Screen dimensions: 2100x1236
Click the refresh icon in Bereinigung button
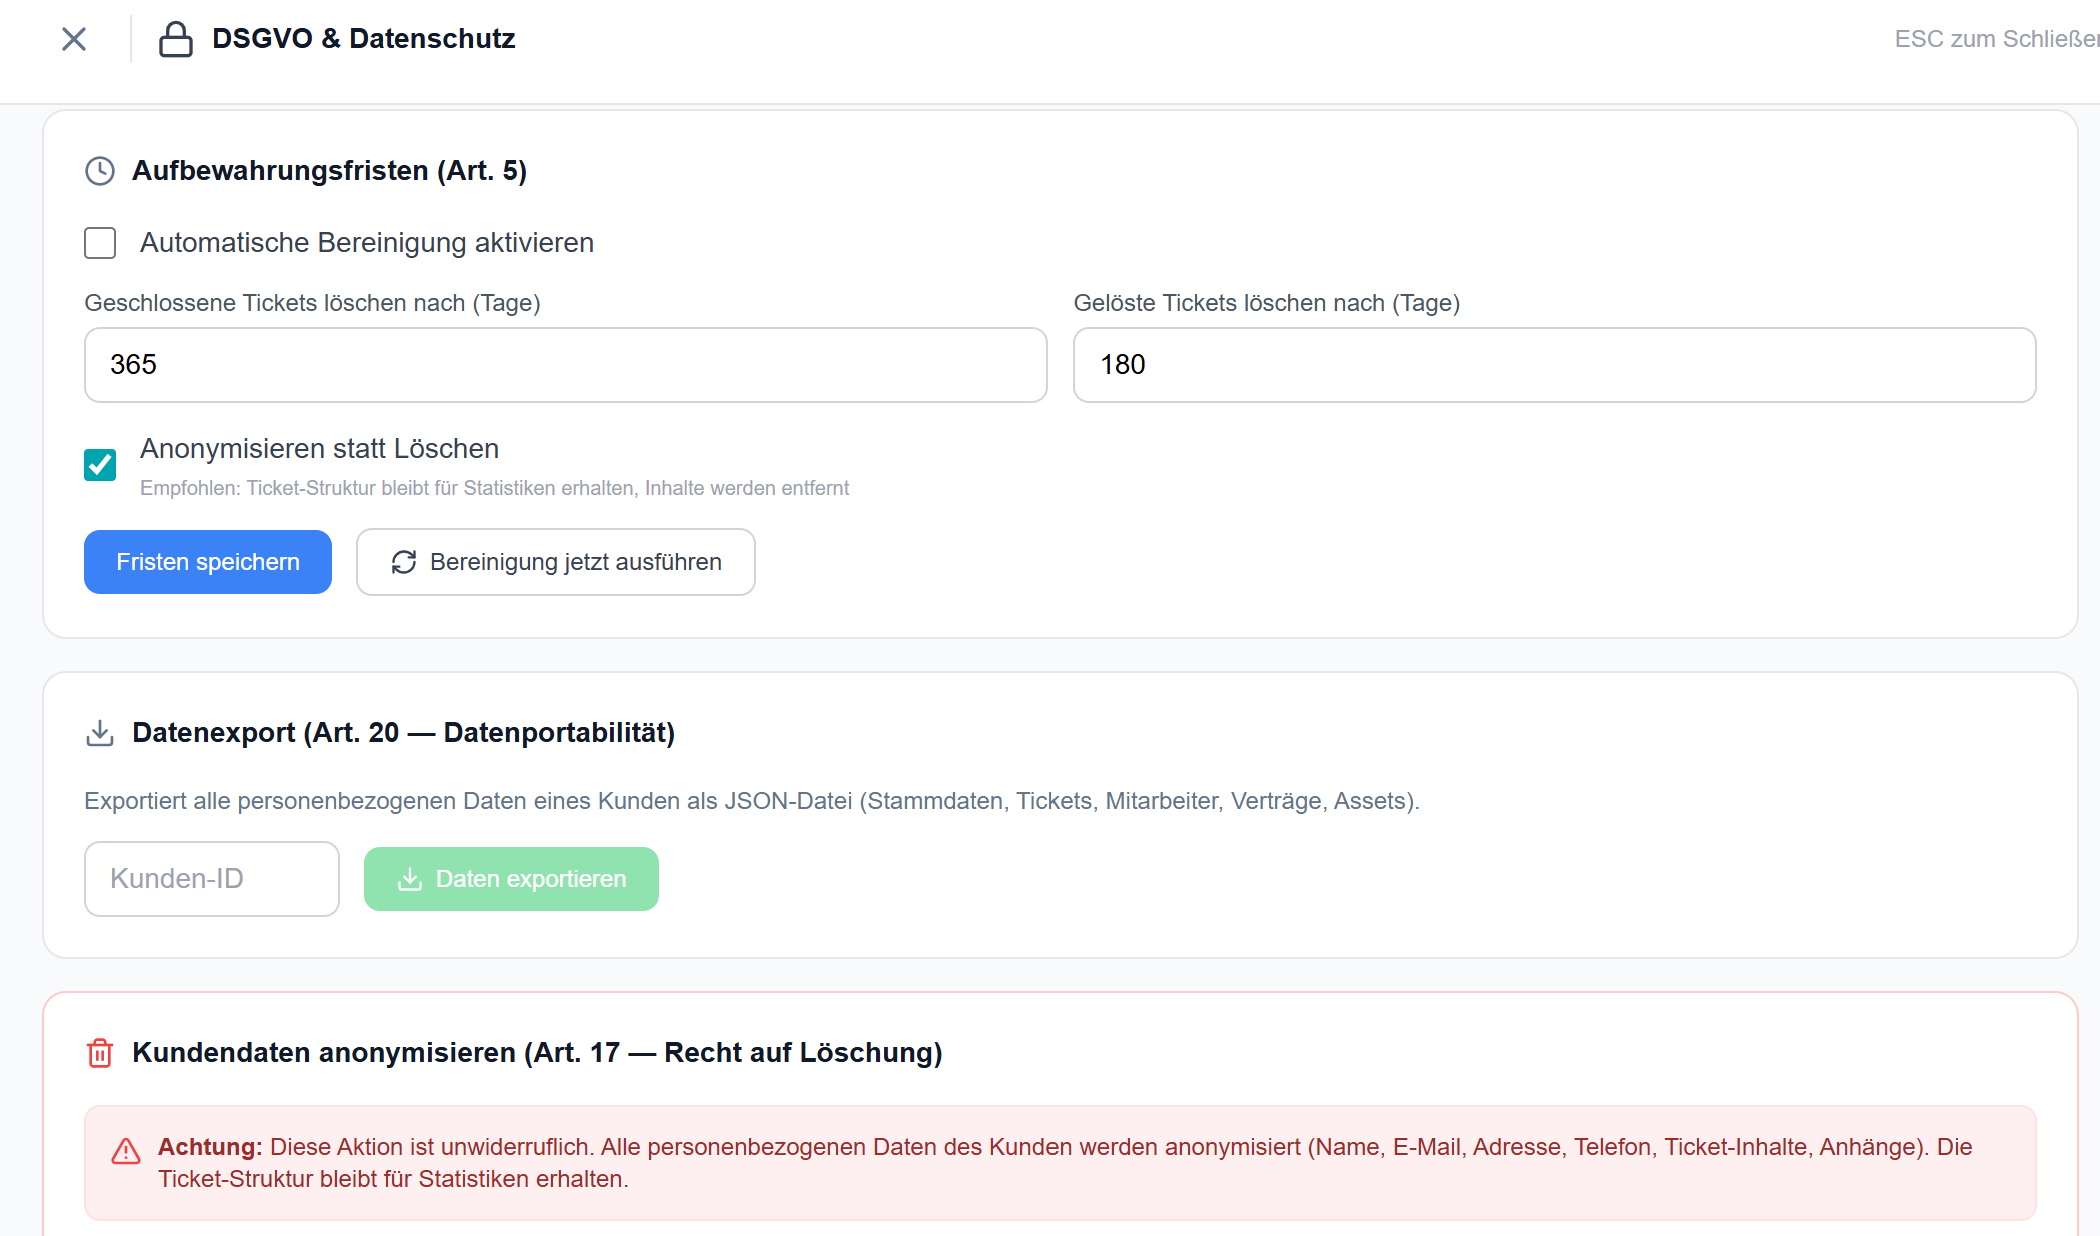tap(404, 562)
